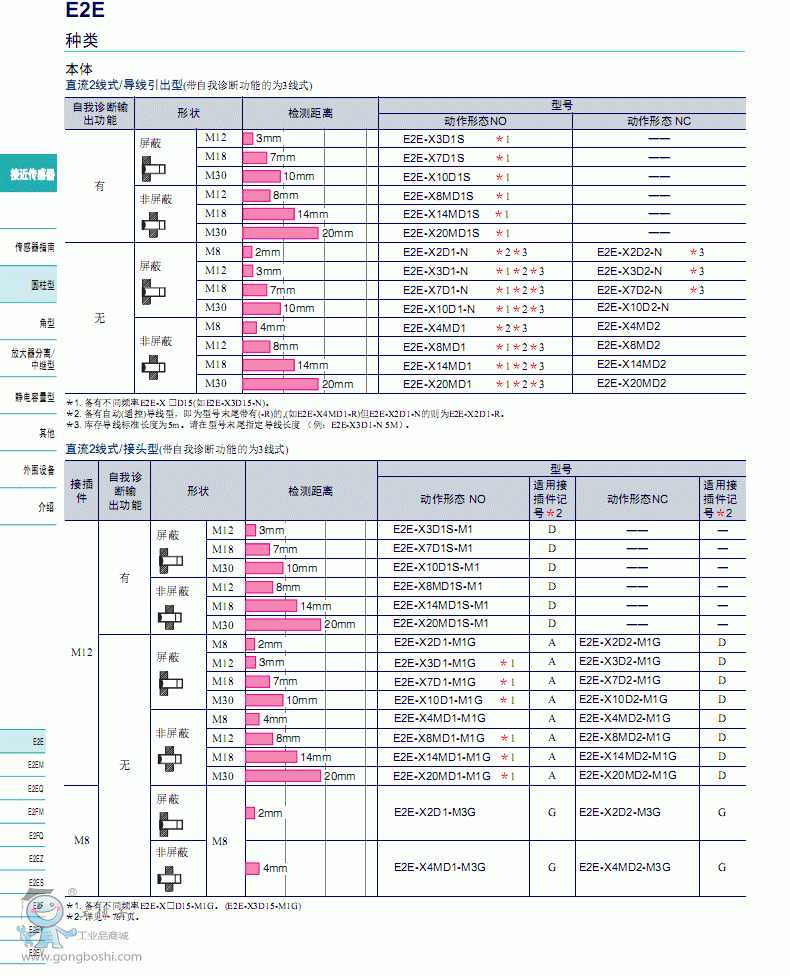Select connector model E2E-X20MD1S-M1
This screenshot has width=790, height=976.
pyautogui.click(x=441, y=623)
